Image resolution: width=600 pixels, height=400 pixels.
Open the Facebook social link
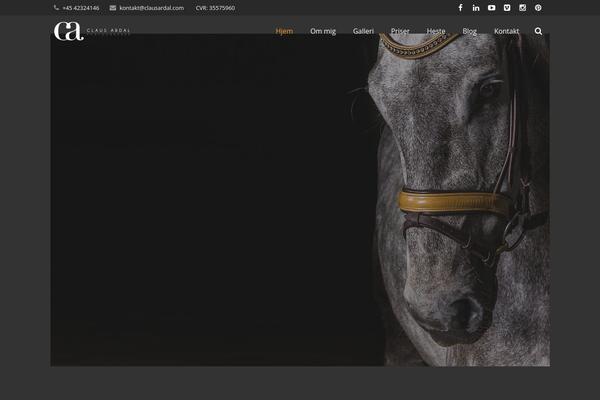pyautogui.click(x=460, y=8)
